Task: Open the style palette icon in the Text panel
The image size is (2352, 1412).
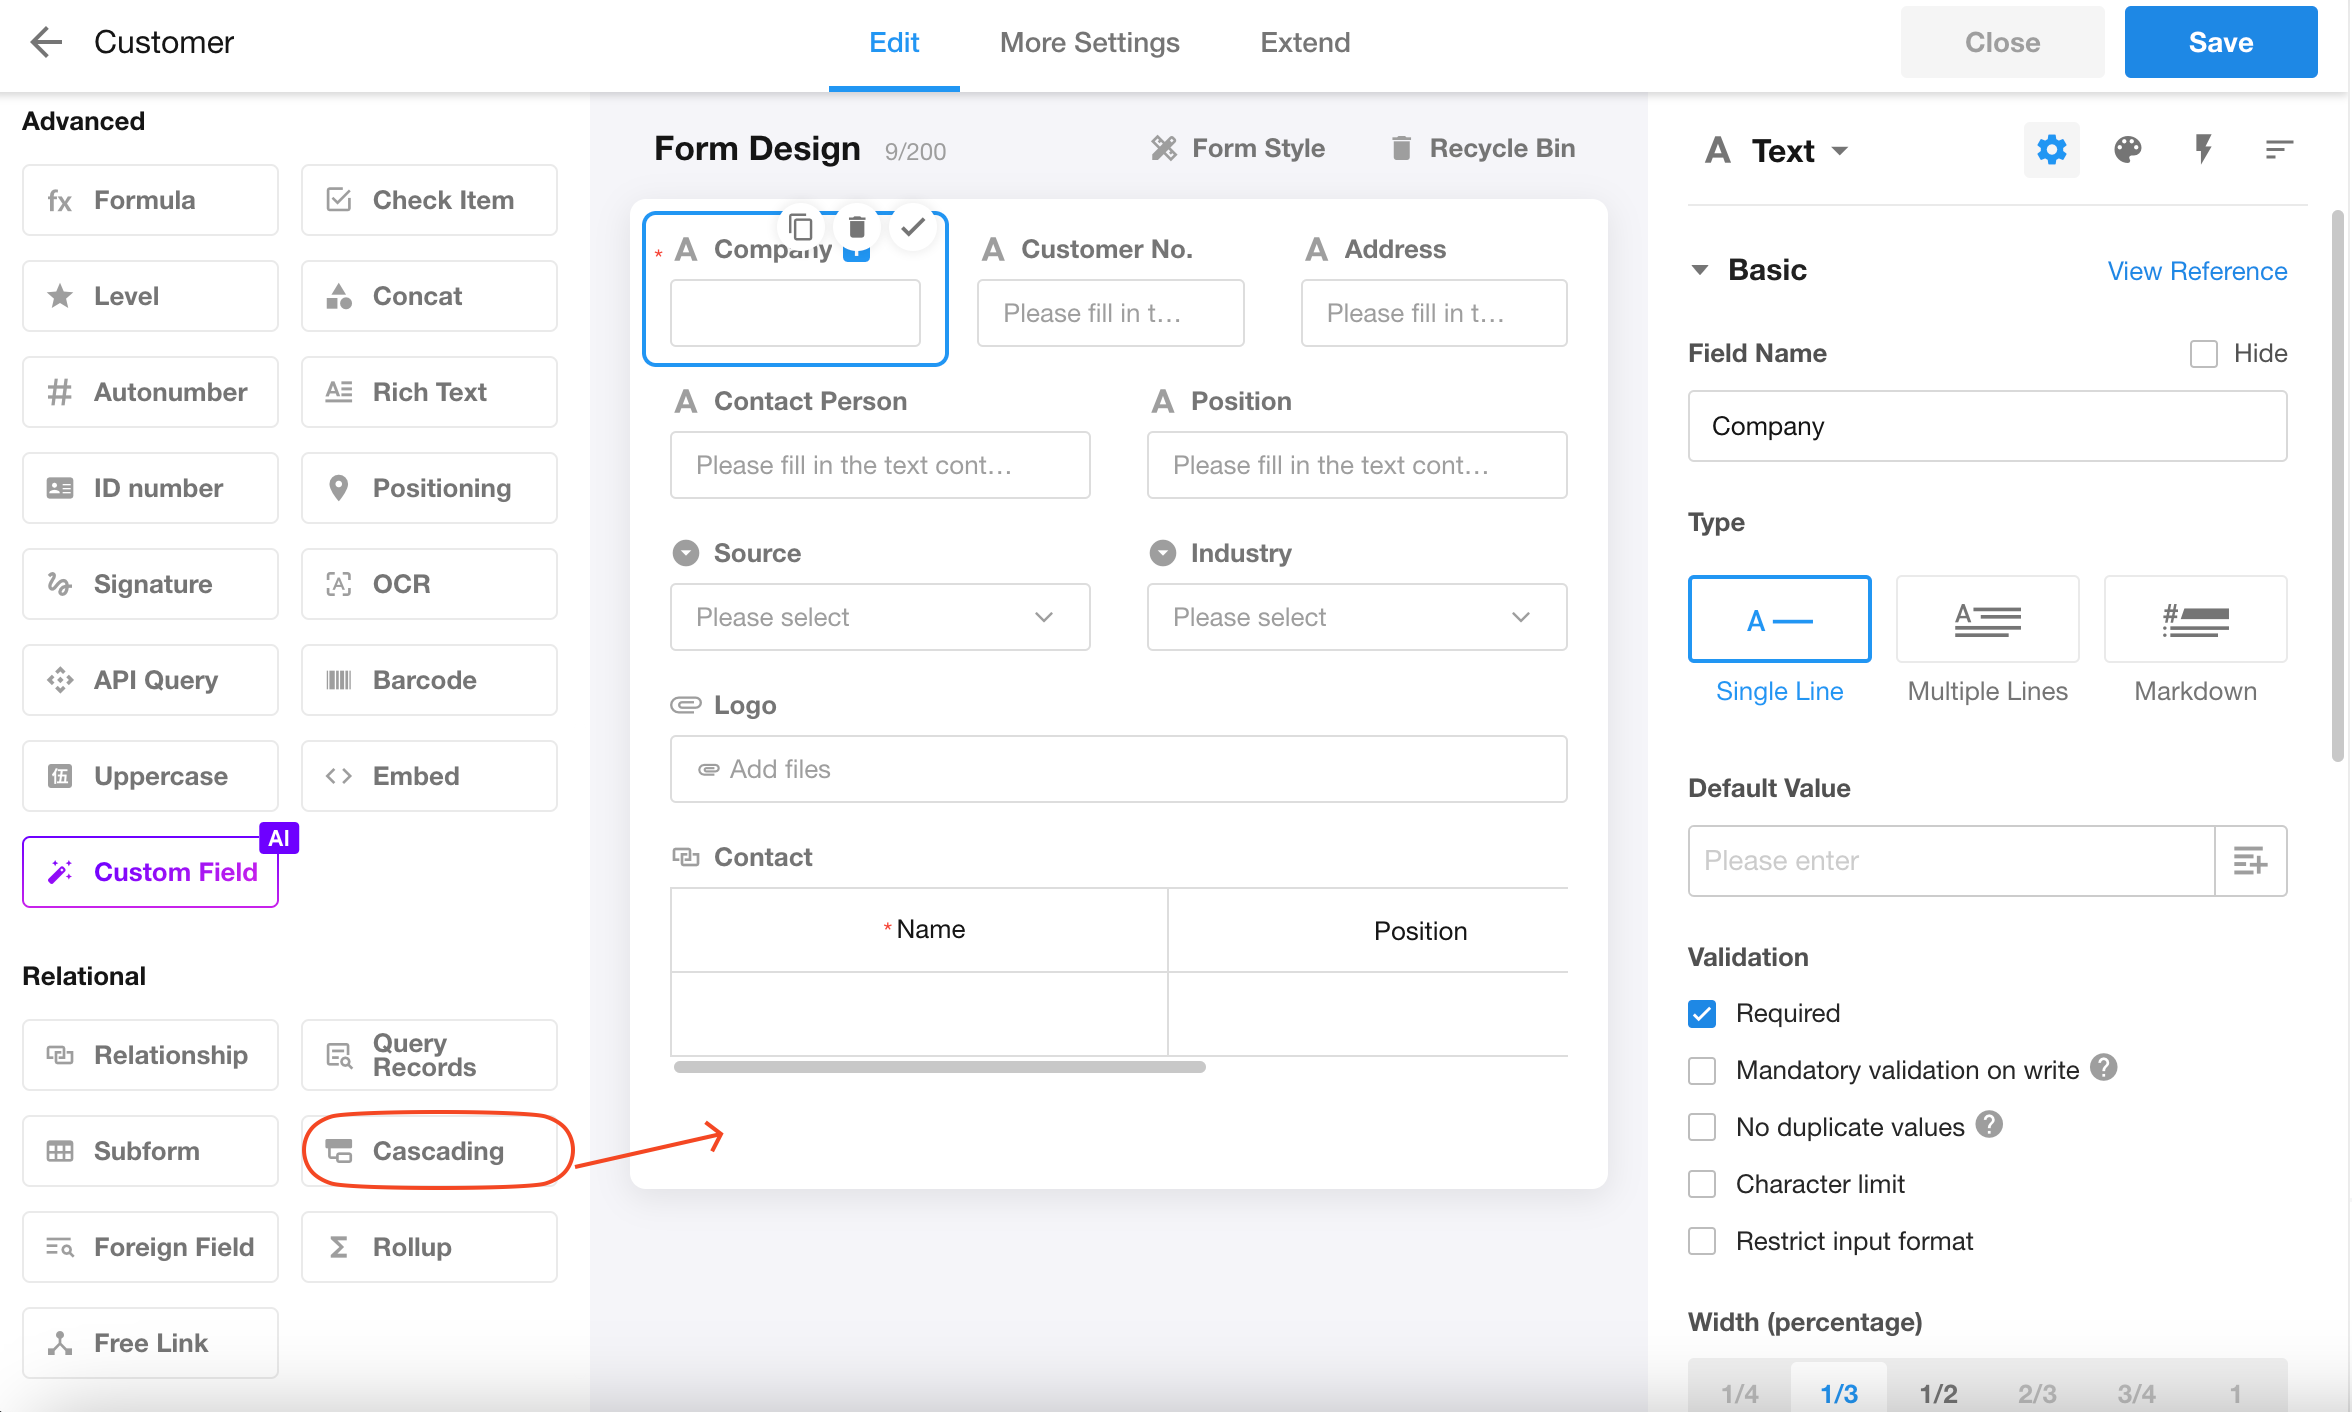Action: [x=2127, y=150]
